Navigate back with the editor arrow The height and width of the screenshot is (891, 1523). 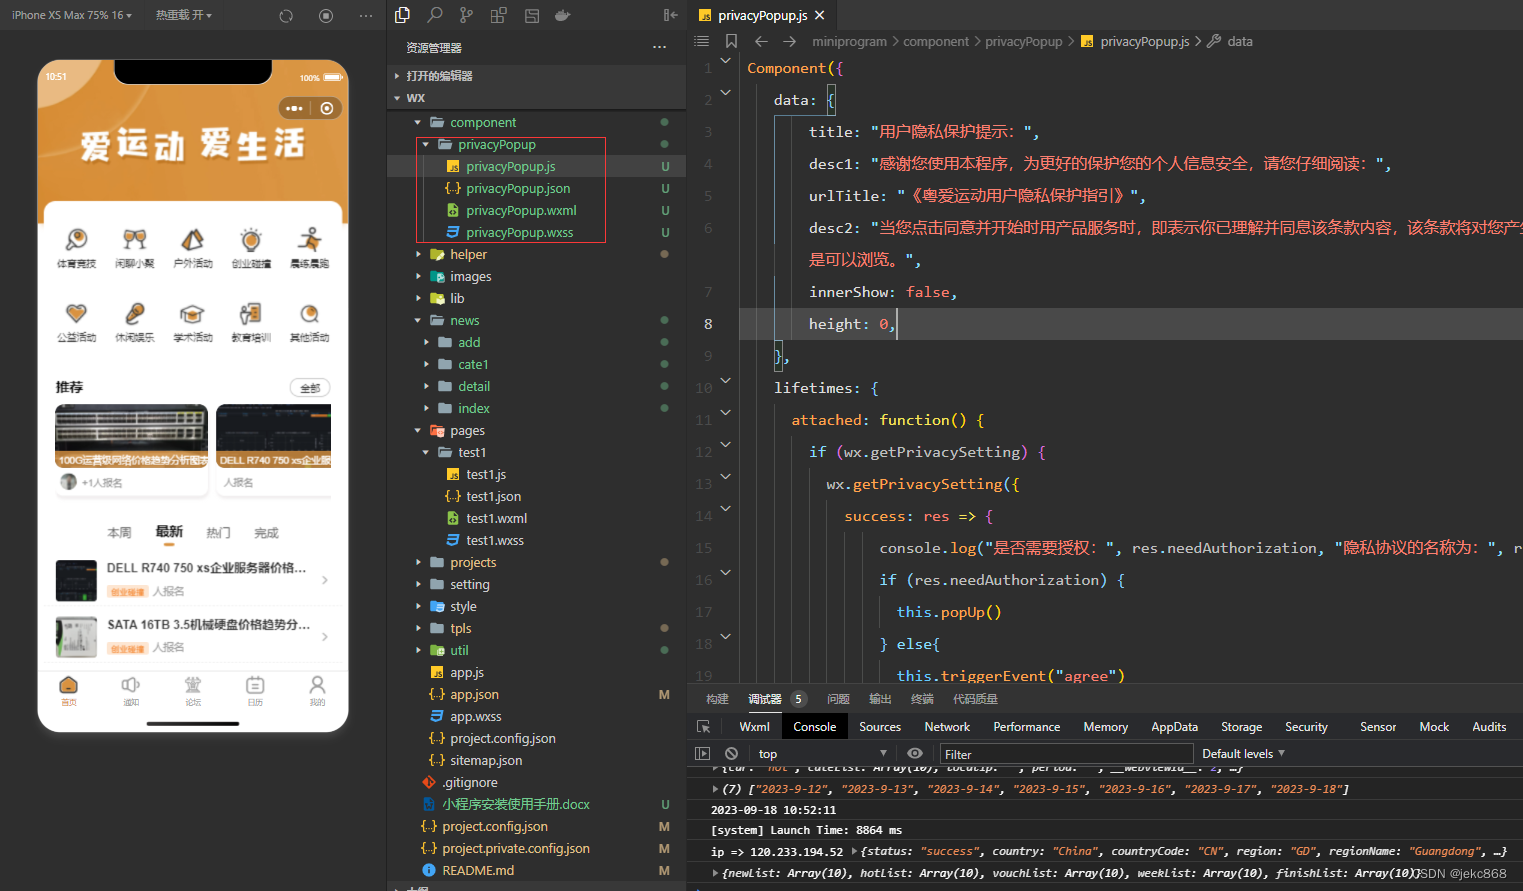[761, 41]
